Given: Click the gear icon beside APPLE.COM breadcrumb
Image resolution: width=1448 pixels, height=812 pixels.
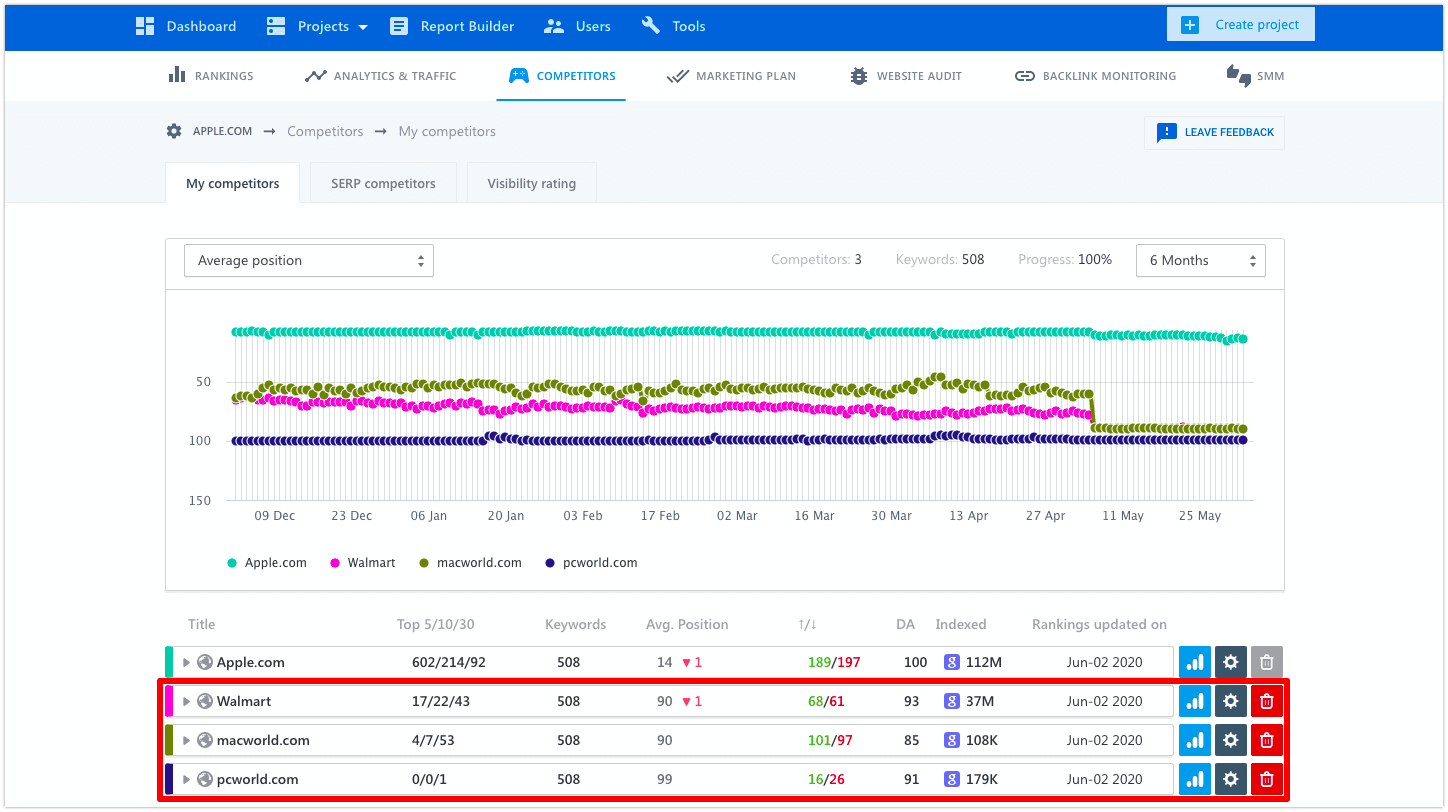Looking at the screenshot, I should click(174, 131).
